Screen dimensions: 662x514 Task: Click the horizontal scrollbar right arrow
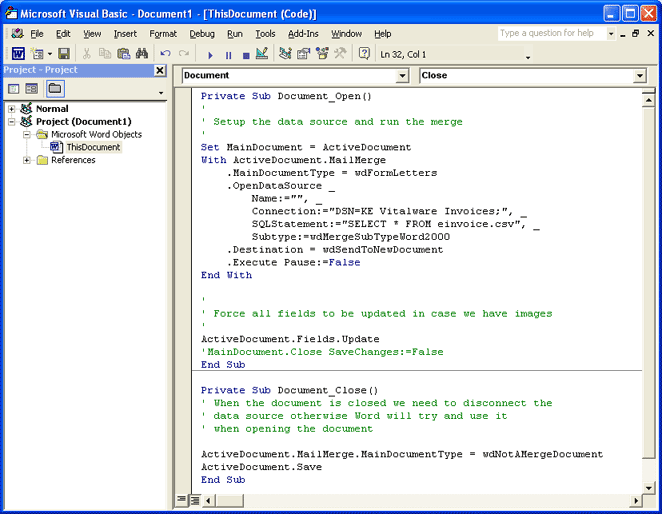(x=636, y=501)
